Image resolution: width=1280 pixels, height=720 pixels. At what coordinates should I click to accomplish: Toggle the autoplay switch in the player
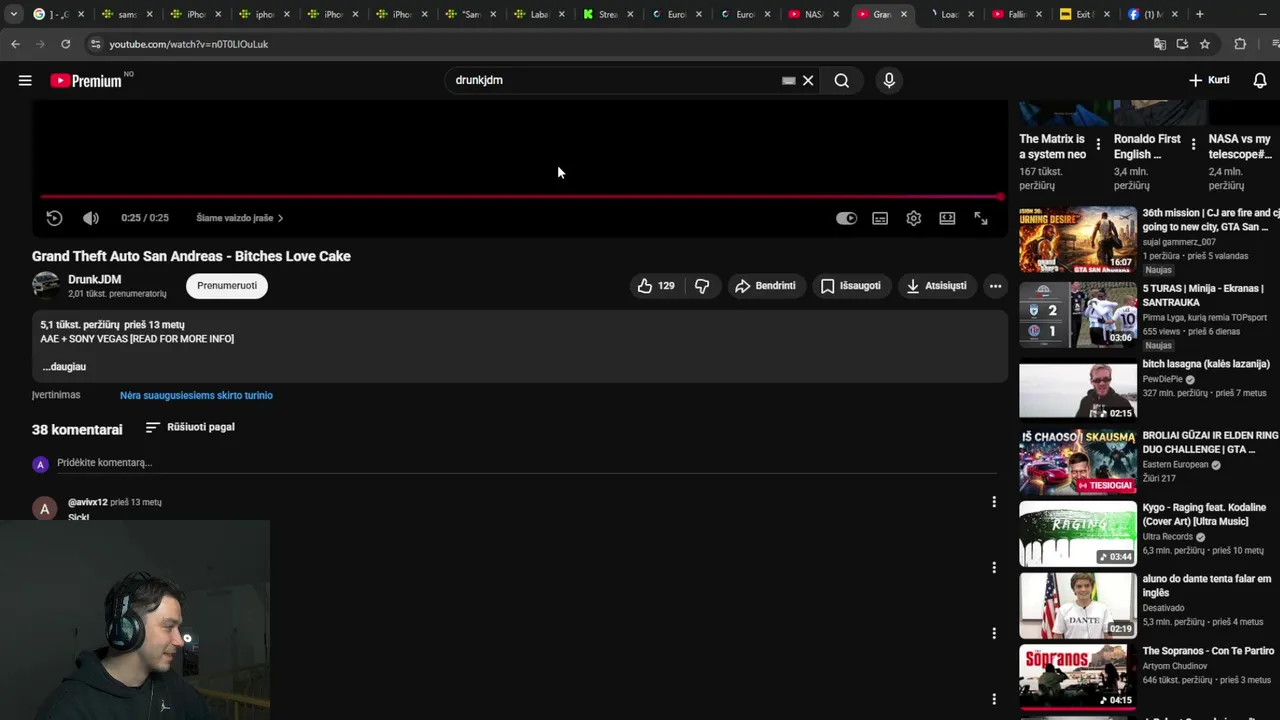[846, 218]
